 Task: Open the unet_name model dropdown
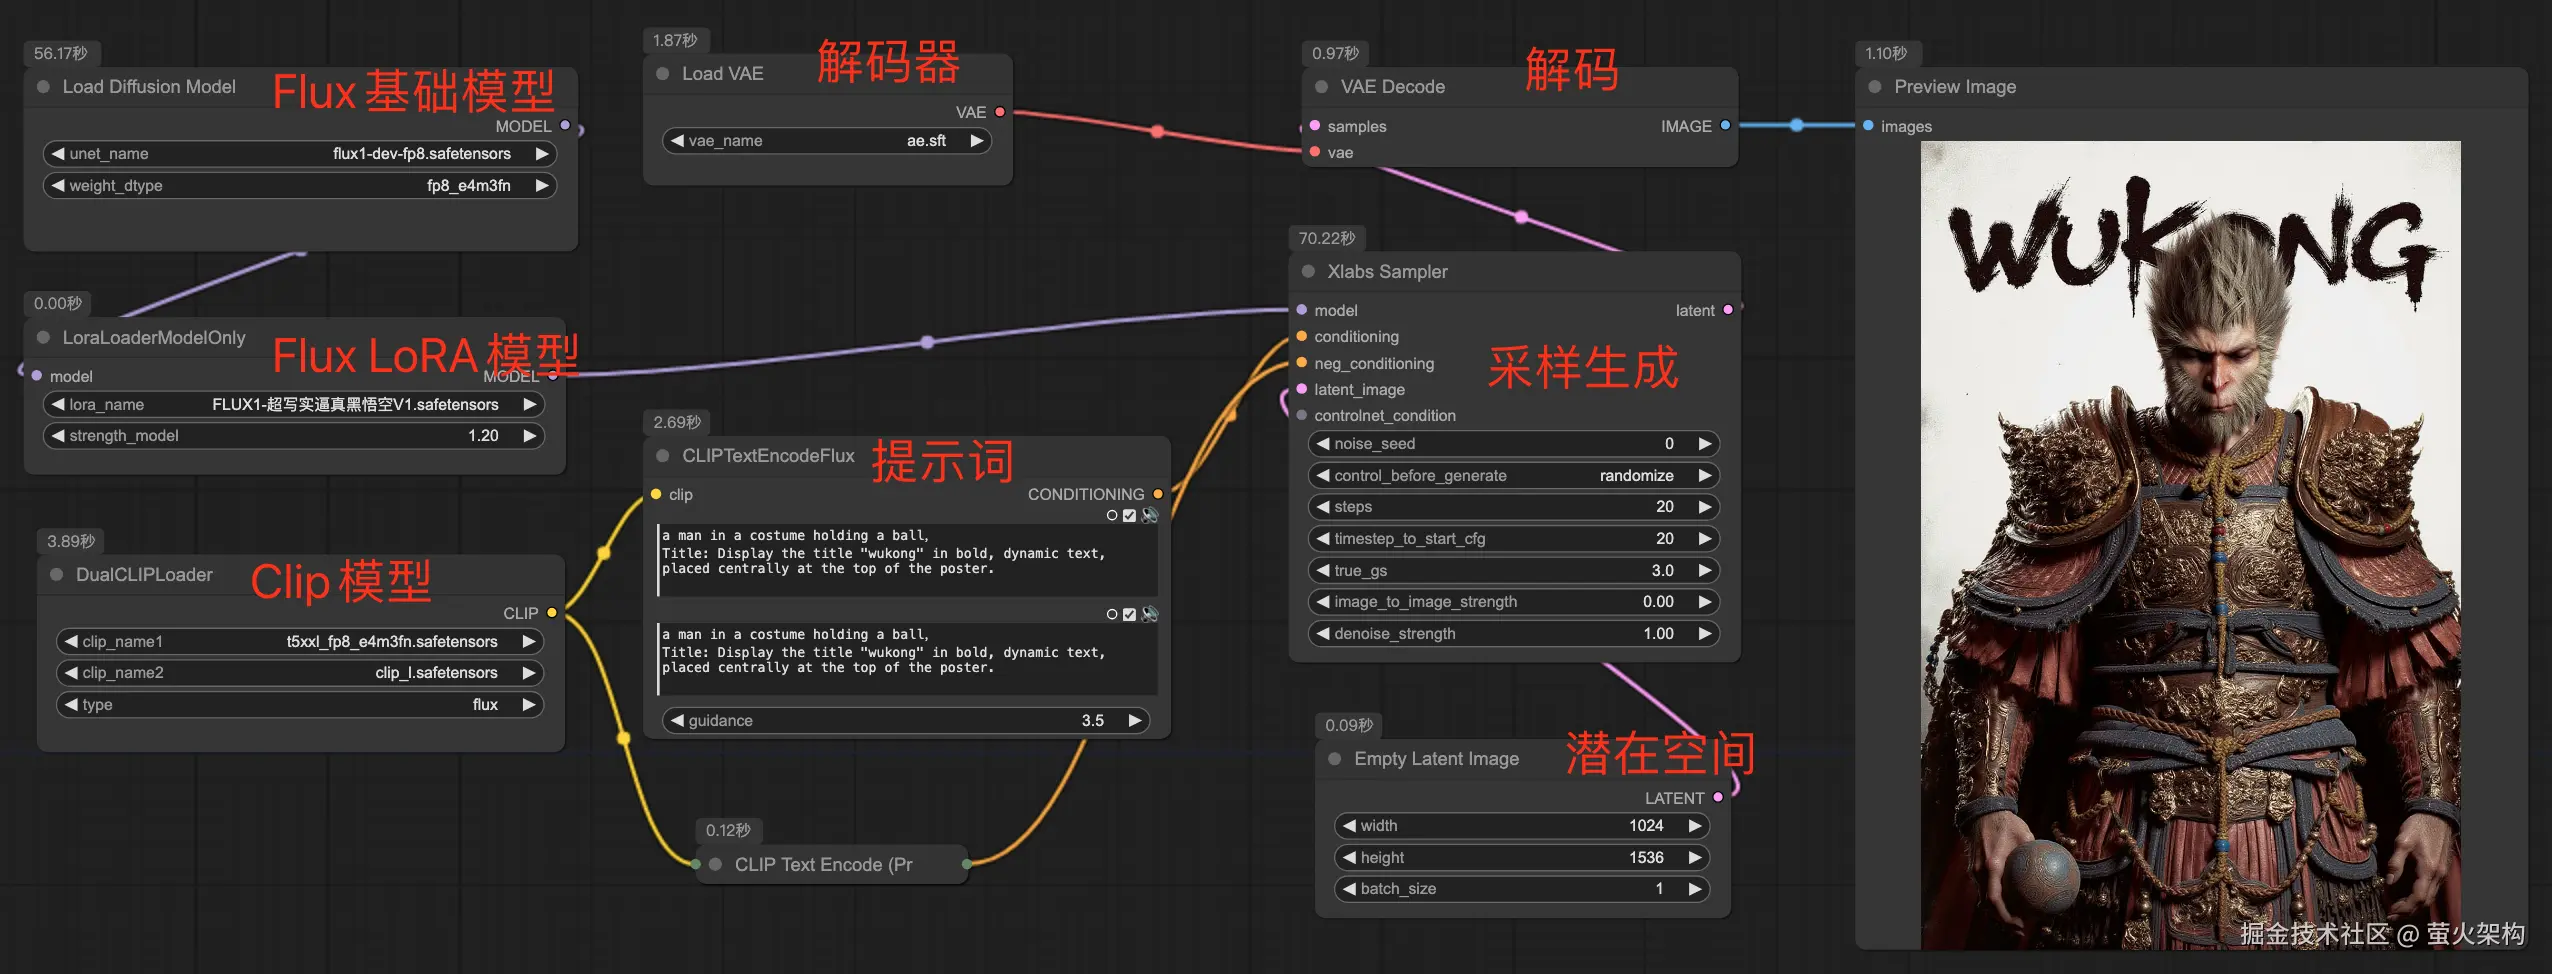pos(300,154)
